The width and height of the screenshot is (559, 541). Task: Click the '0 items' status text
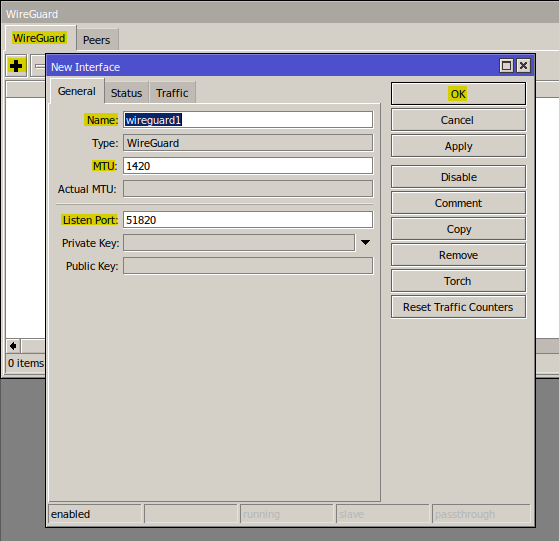26,363
